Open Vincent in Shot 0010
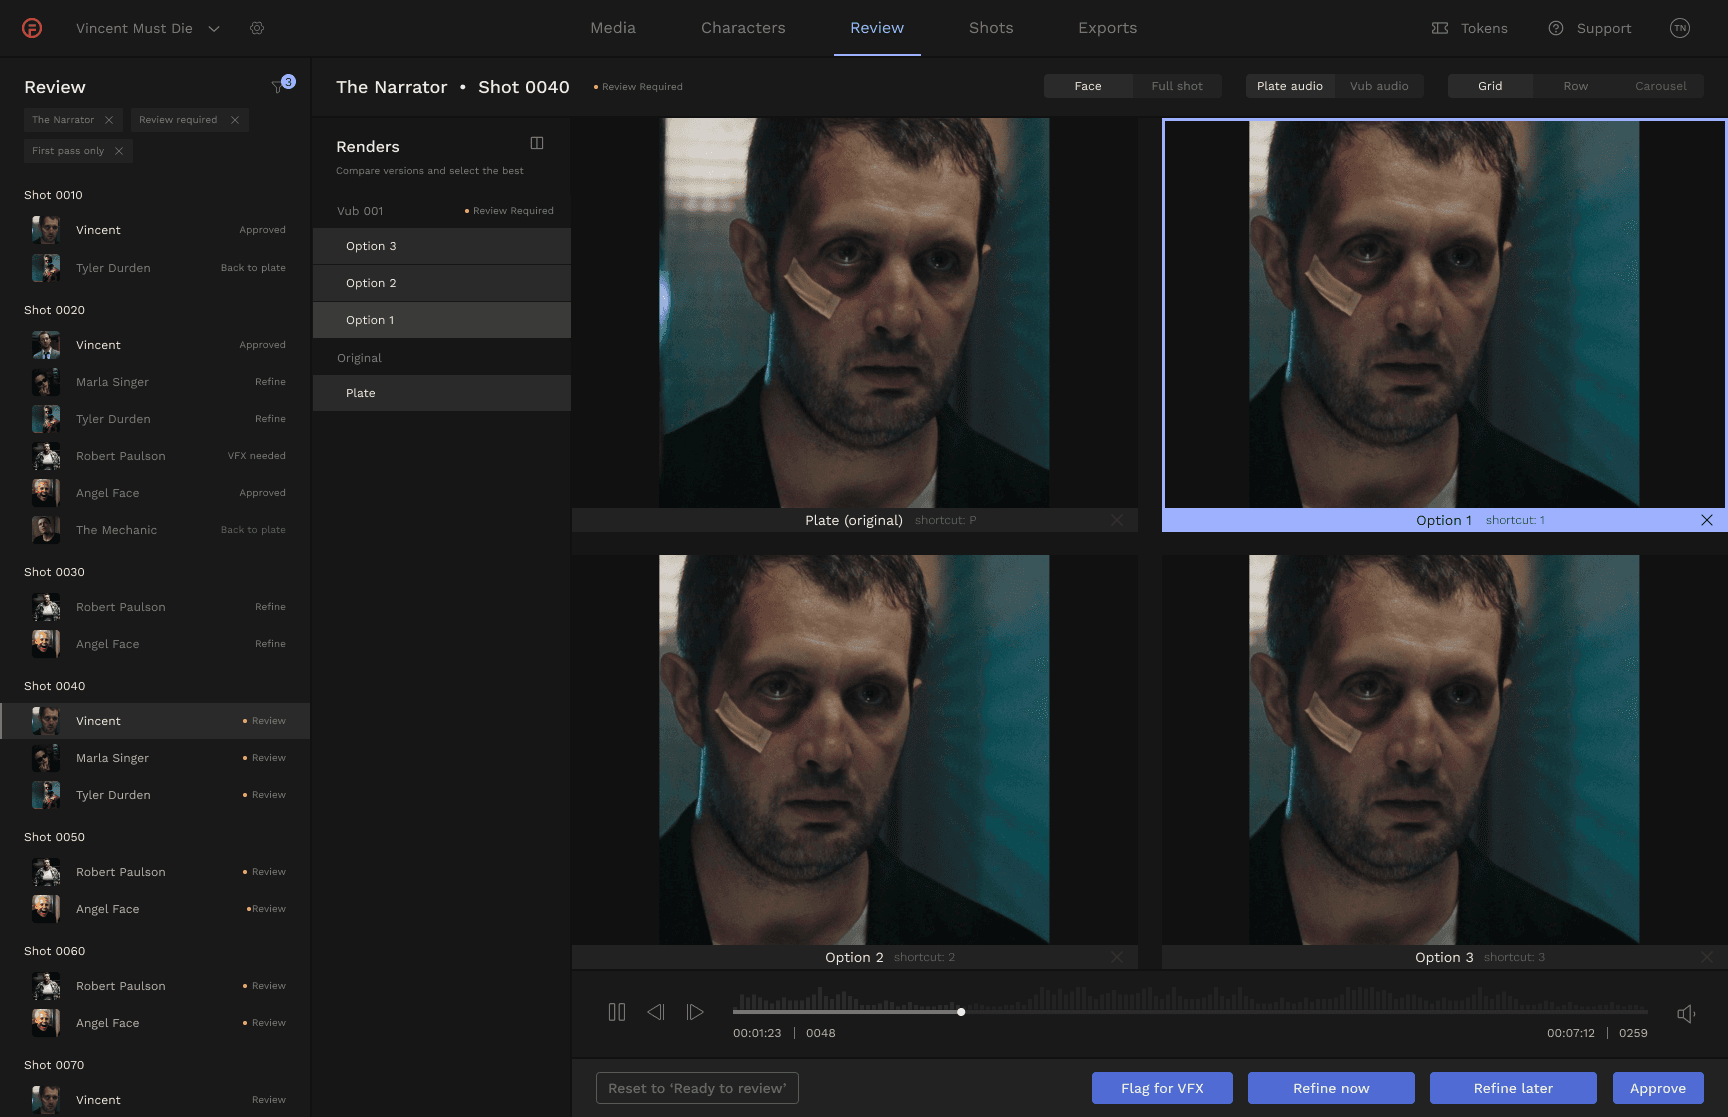The height and width of the screenshot is (1117, 1728). [x=155, y=230]
